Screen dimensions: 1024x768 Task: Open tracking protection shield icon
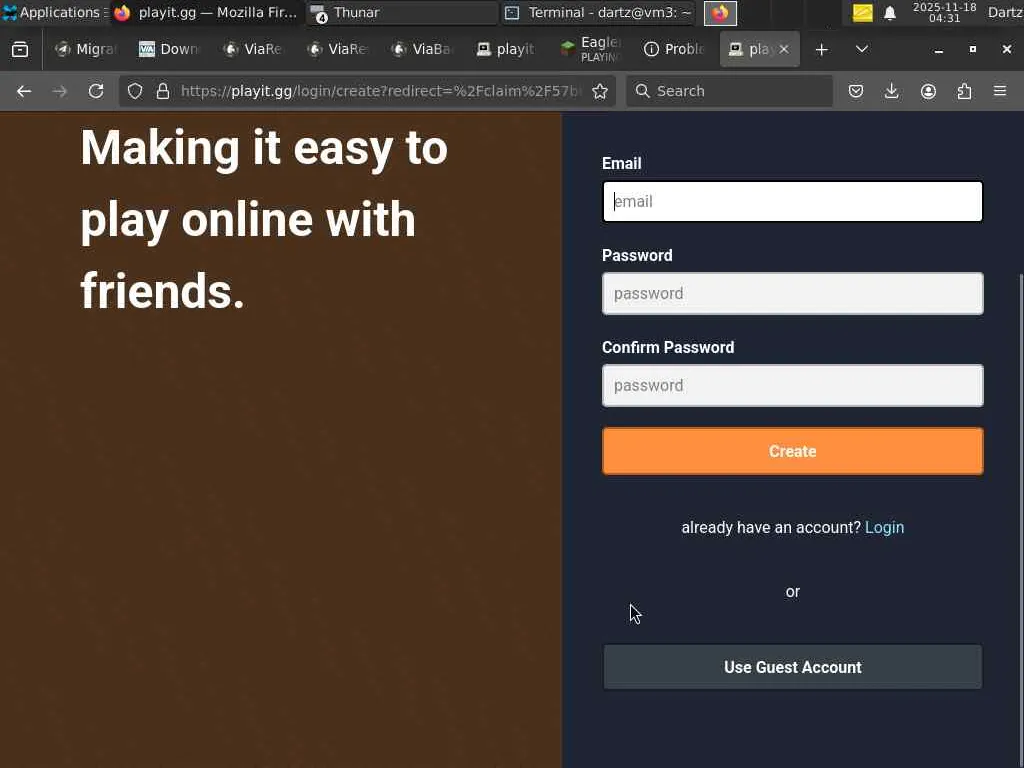pyautogui.click(x=135, y=91)
